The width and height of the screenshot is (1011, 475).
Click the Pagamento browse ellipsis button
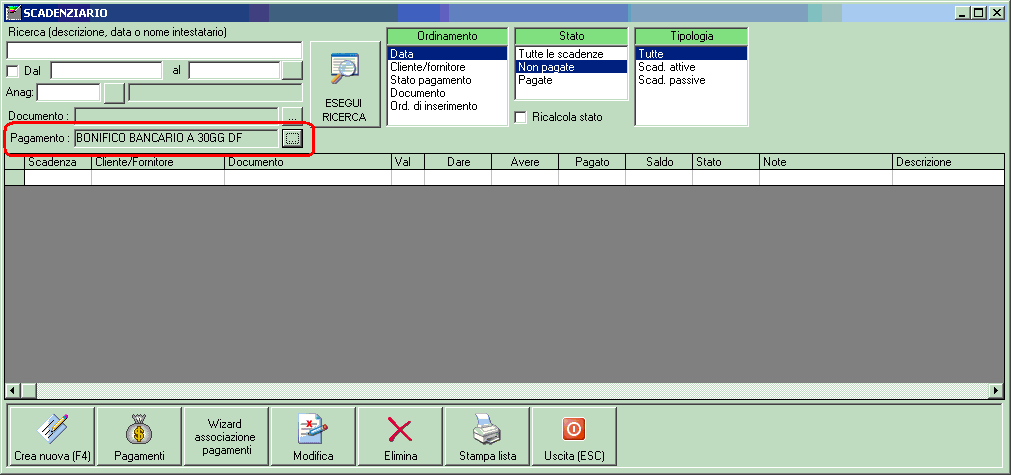coord(292,138)
